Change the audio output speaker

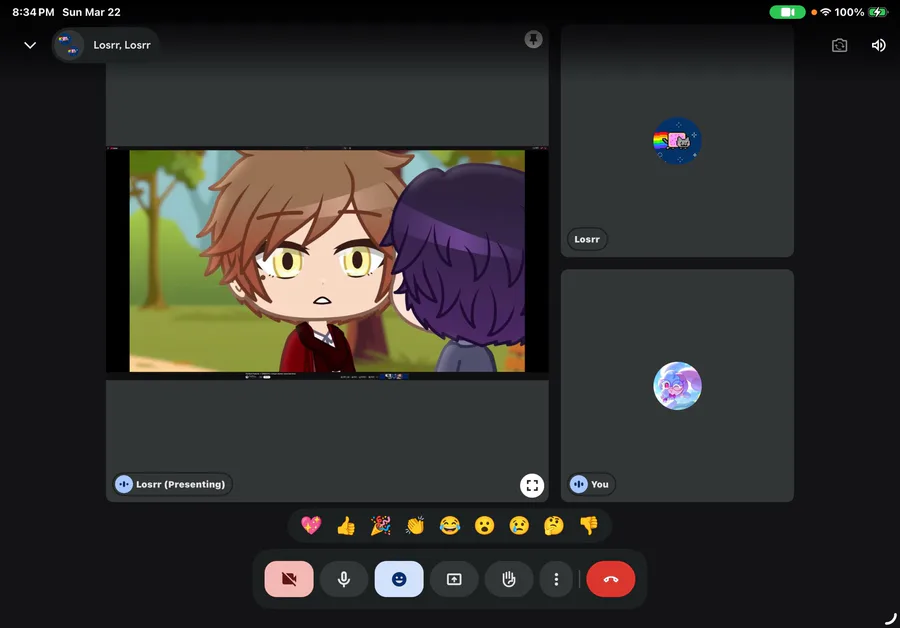point(878,45)
